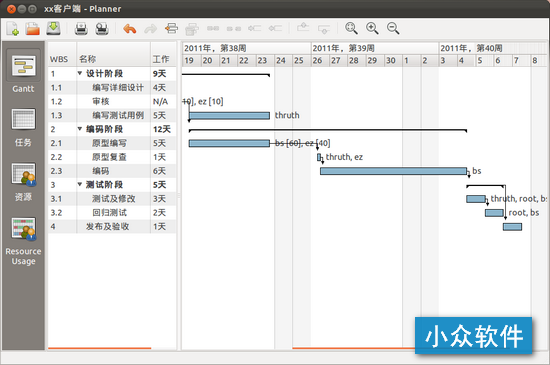Click the Move task up icon
The height and width of the screenshot is (365, 550).
[303, 27]
